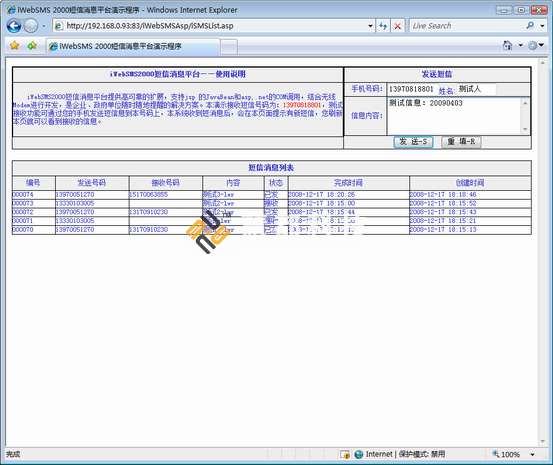Viewport: 553px width, 465px height.
Task: Click the message content textarea
Action: point(454,116)
